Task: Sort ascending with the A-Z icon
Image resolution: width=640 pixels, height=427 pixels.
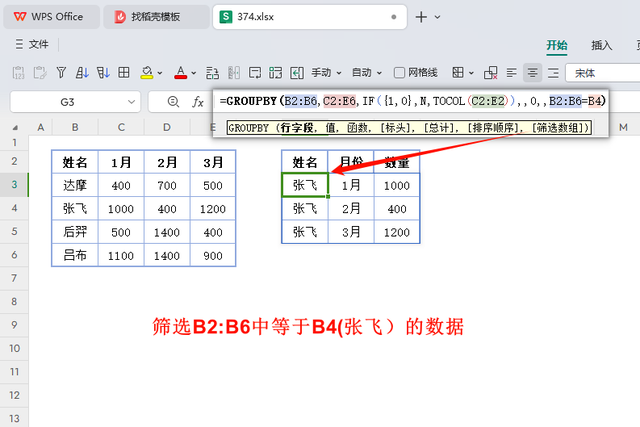Action: point(82,73)
